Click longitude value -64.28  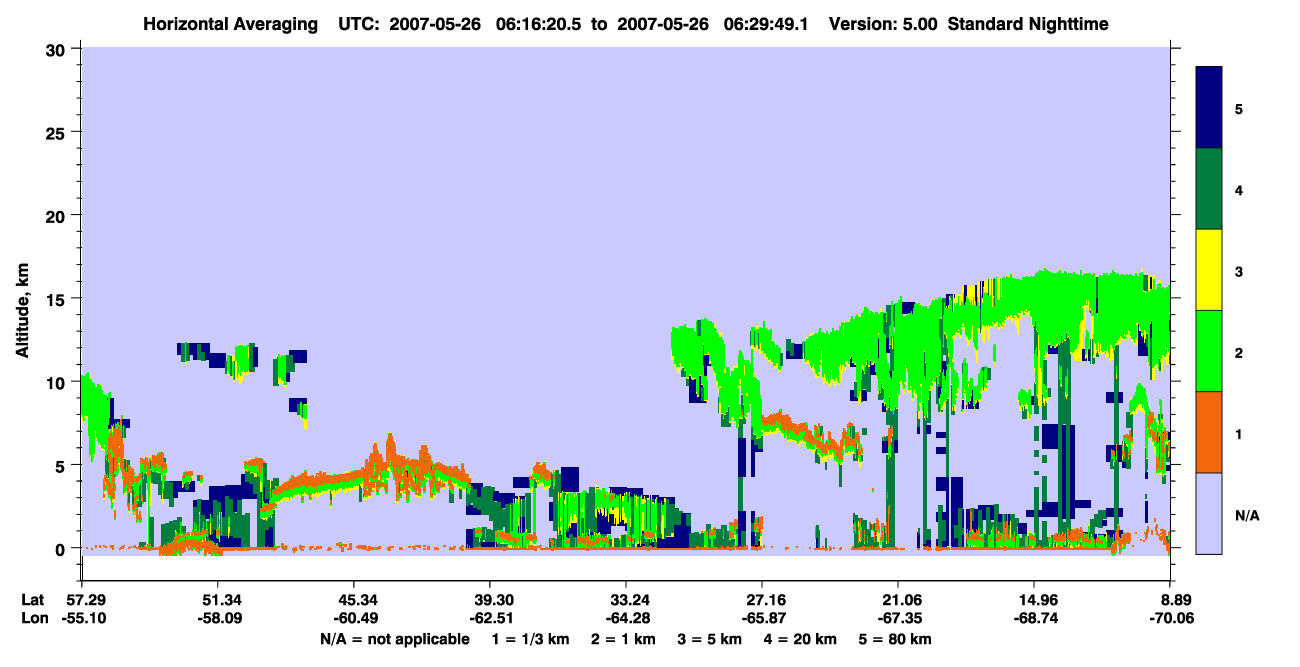point(626,618)
